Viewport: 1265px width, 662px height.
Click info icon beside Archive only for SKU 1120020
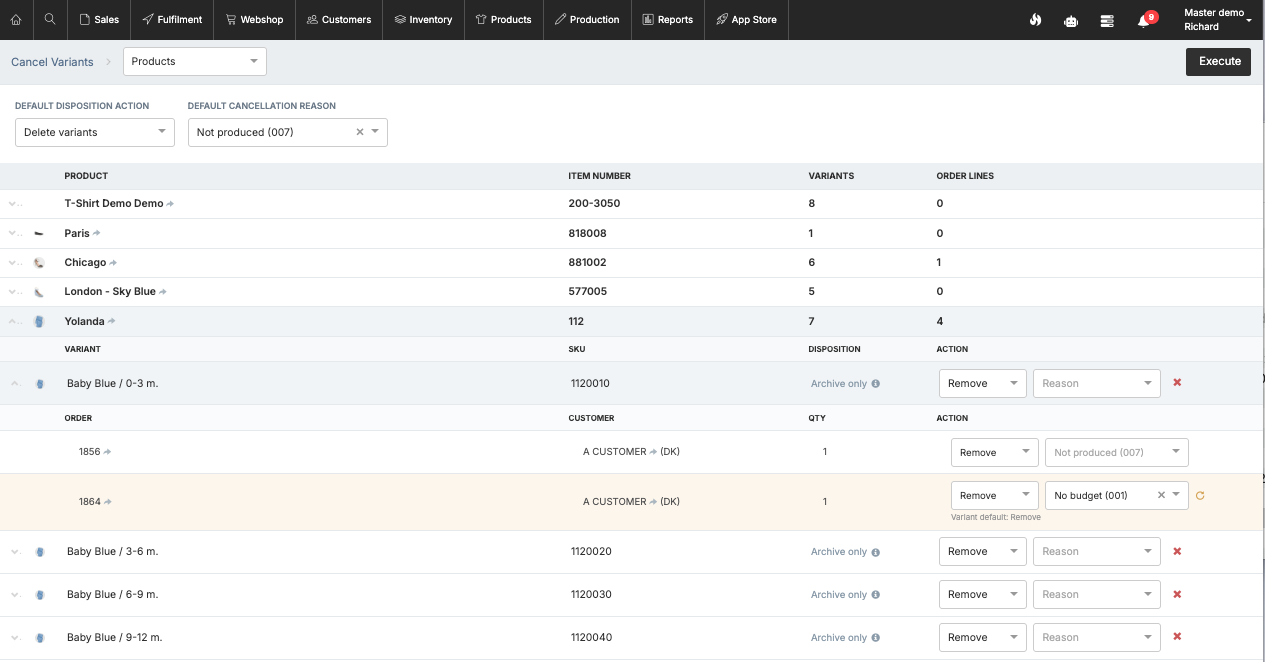[876, 552]
